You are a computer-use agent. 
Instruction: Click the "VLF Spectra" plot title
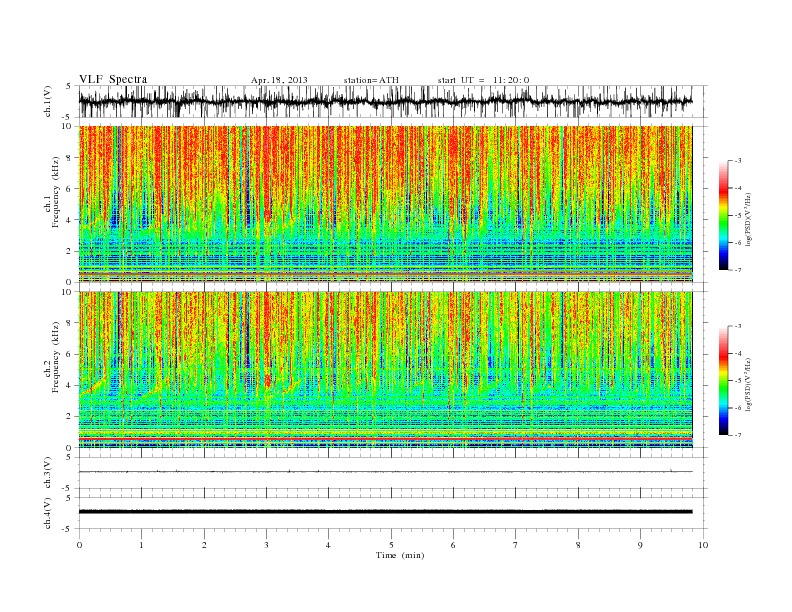(x=113, y=79)
